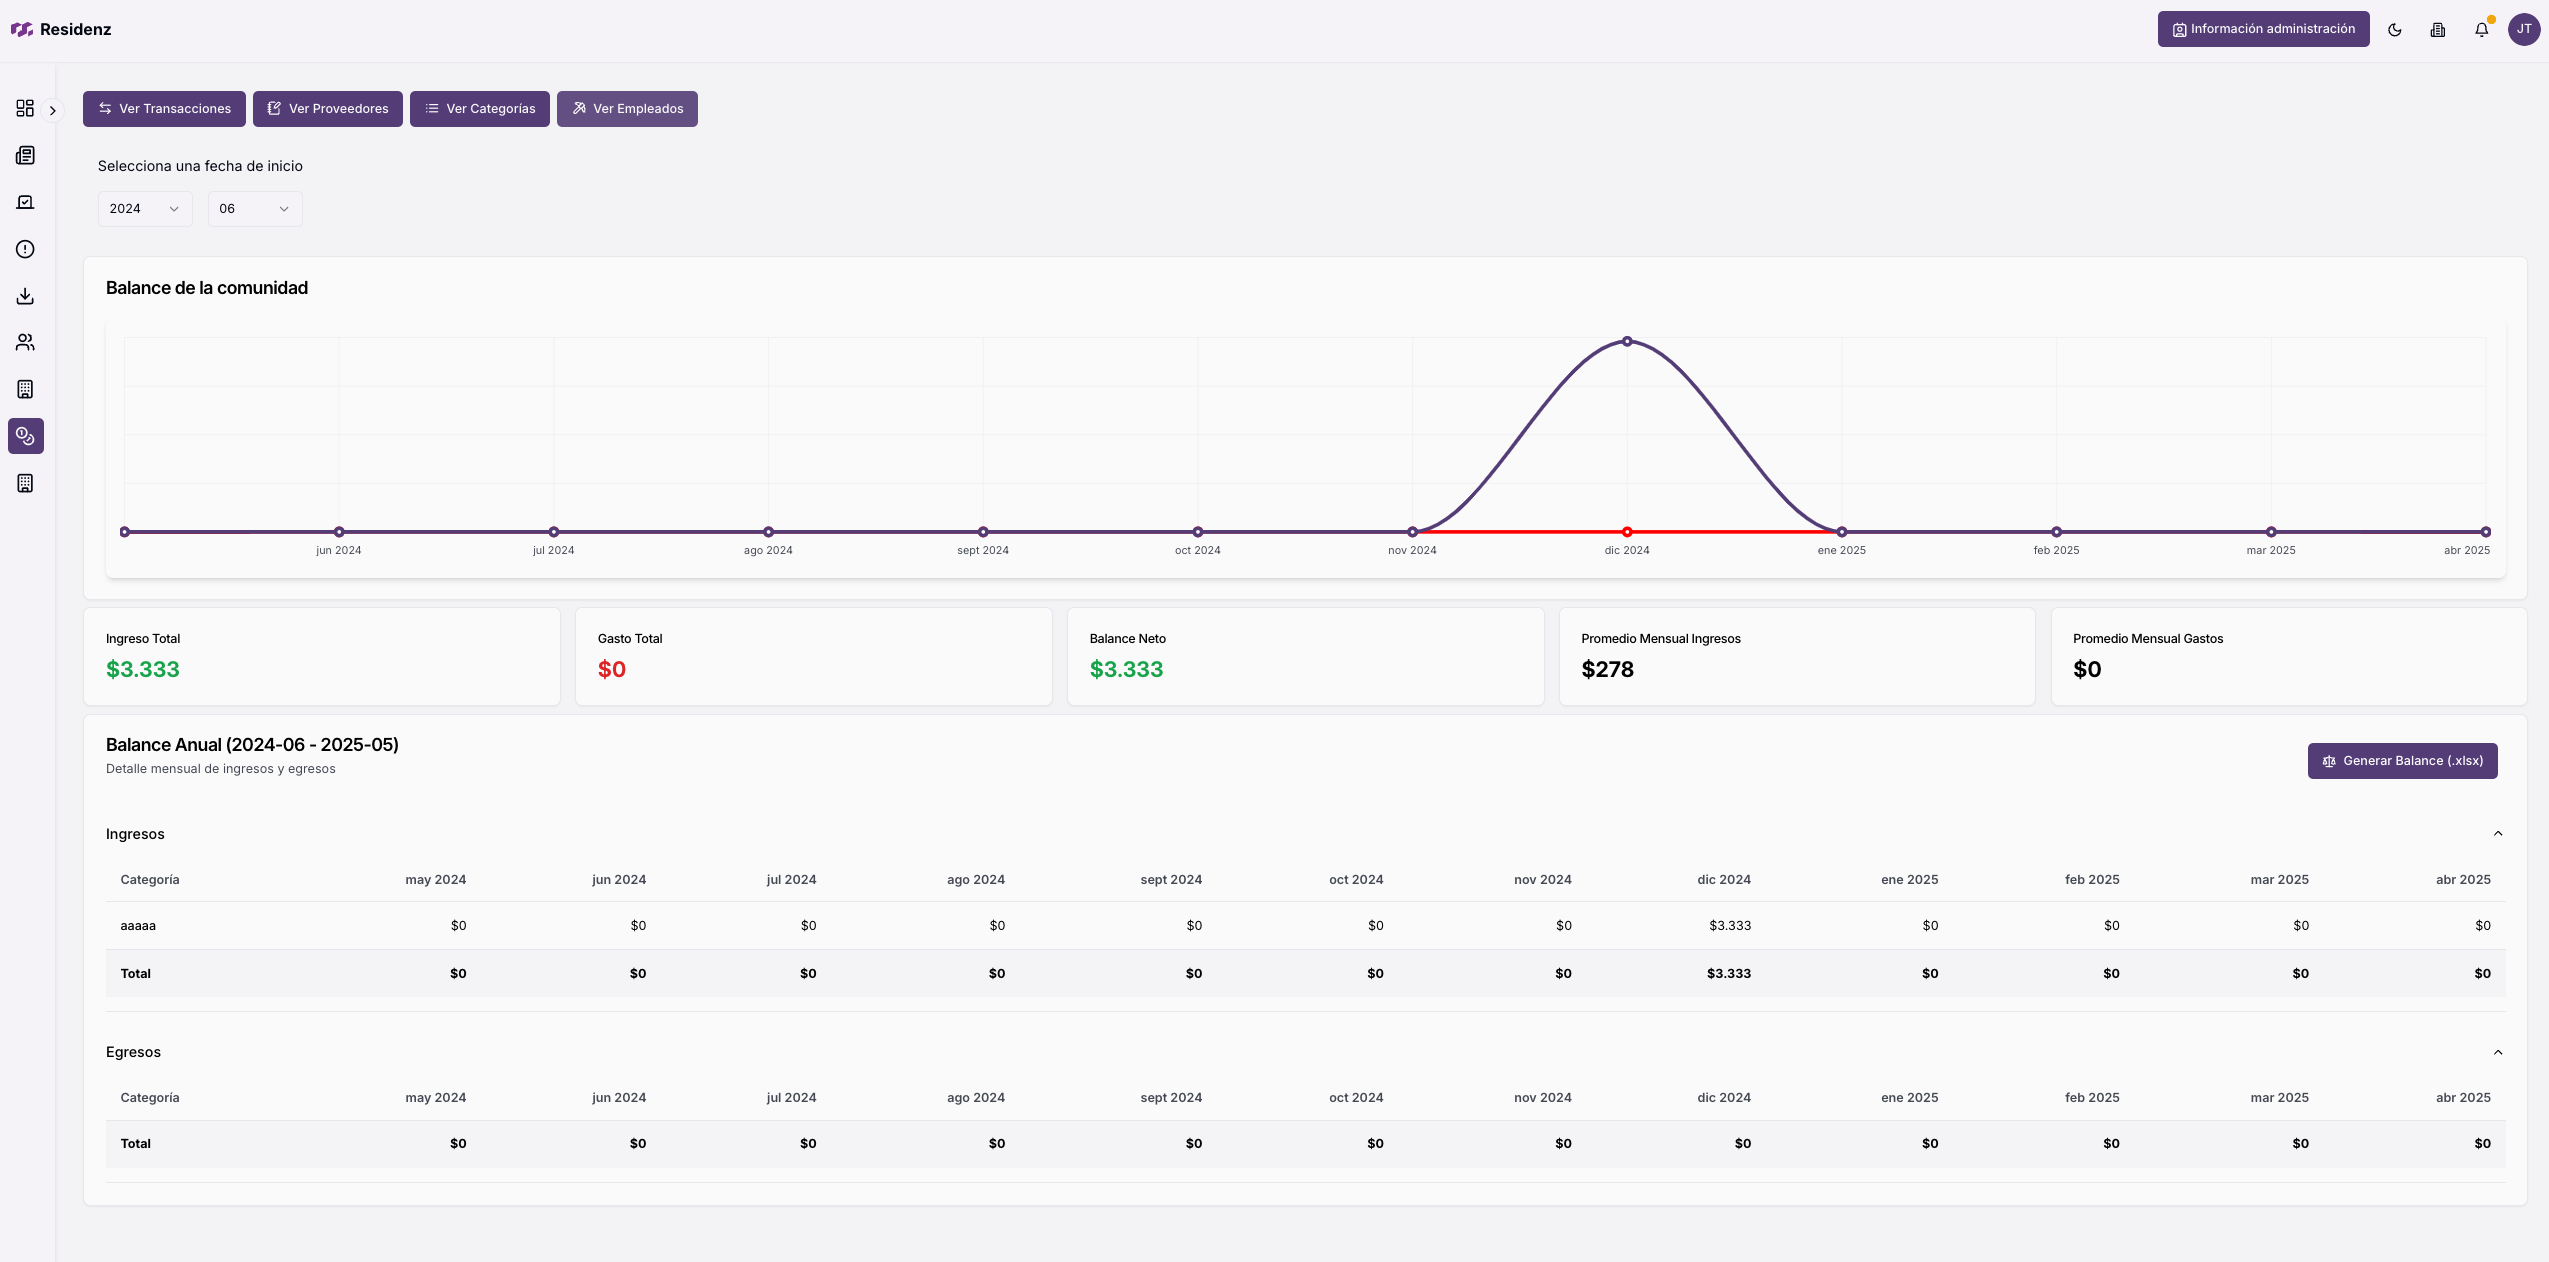This screenshot has width=2549, height=1262.
Task: Open the alerts exclamation icon in sidebar
Action: coord(25,249)
